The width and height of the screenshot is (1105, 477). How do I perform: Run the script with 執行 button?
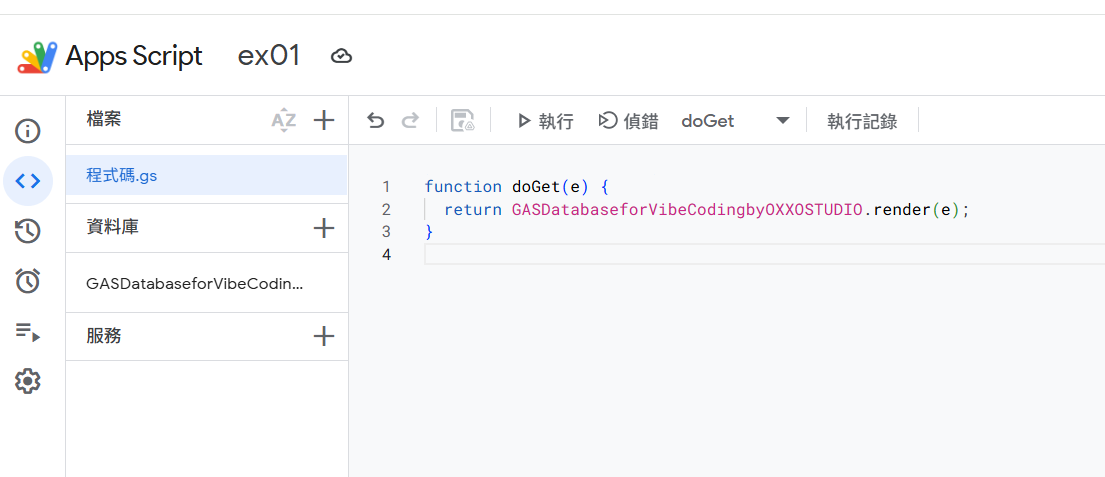(x=545, y=121)
